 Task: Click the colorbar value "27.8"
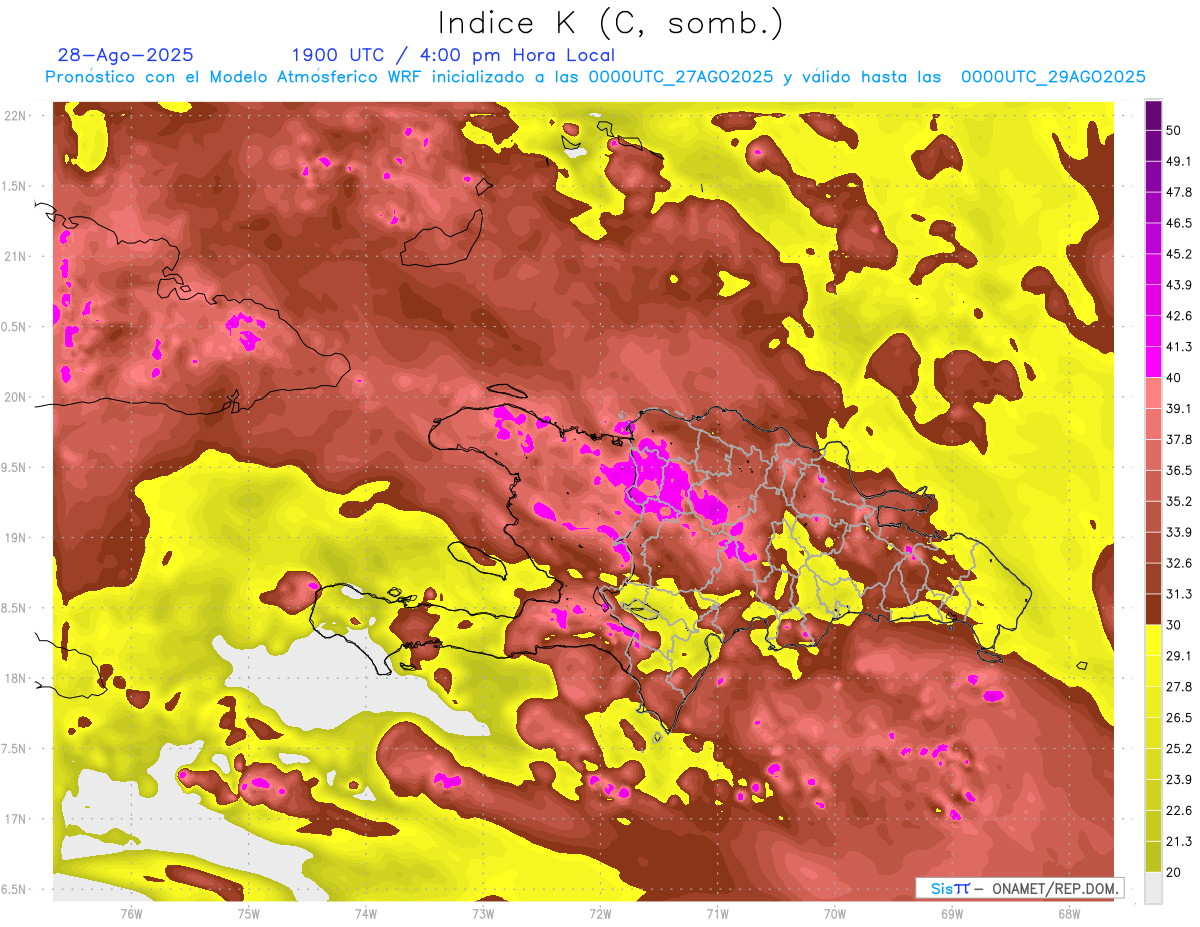pos(1178,687)
